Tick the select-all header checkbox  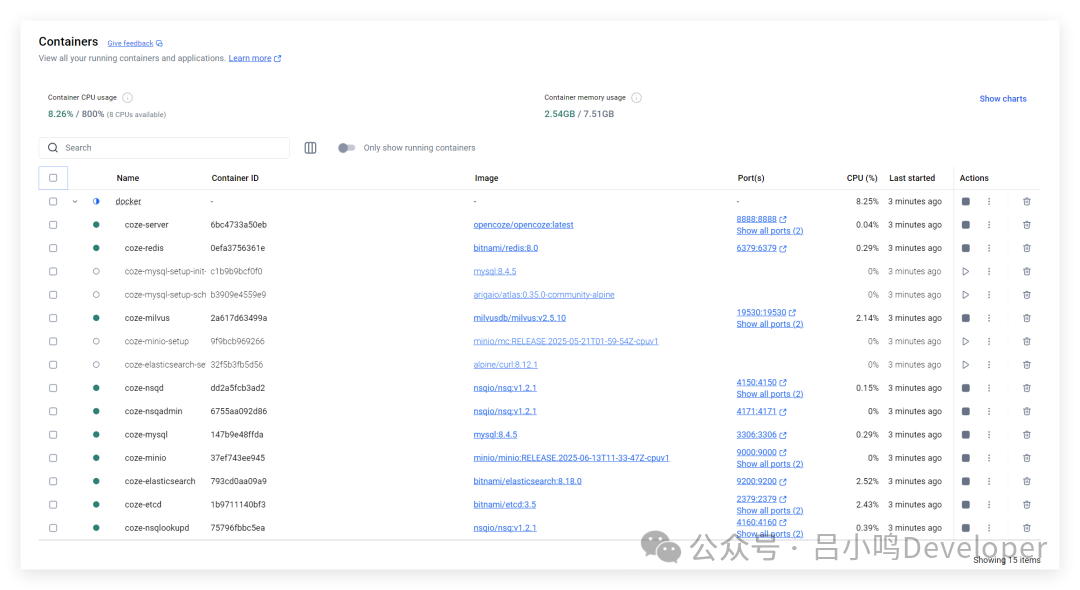click(x=53, y=178)
